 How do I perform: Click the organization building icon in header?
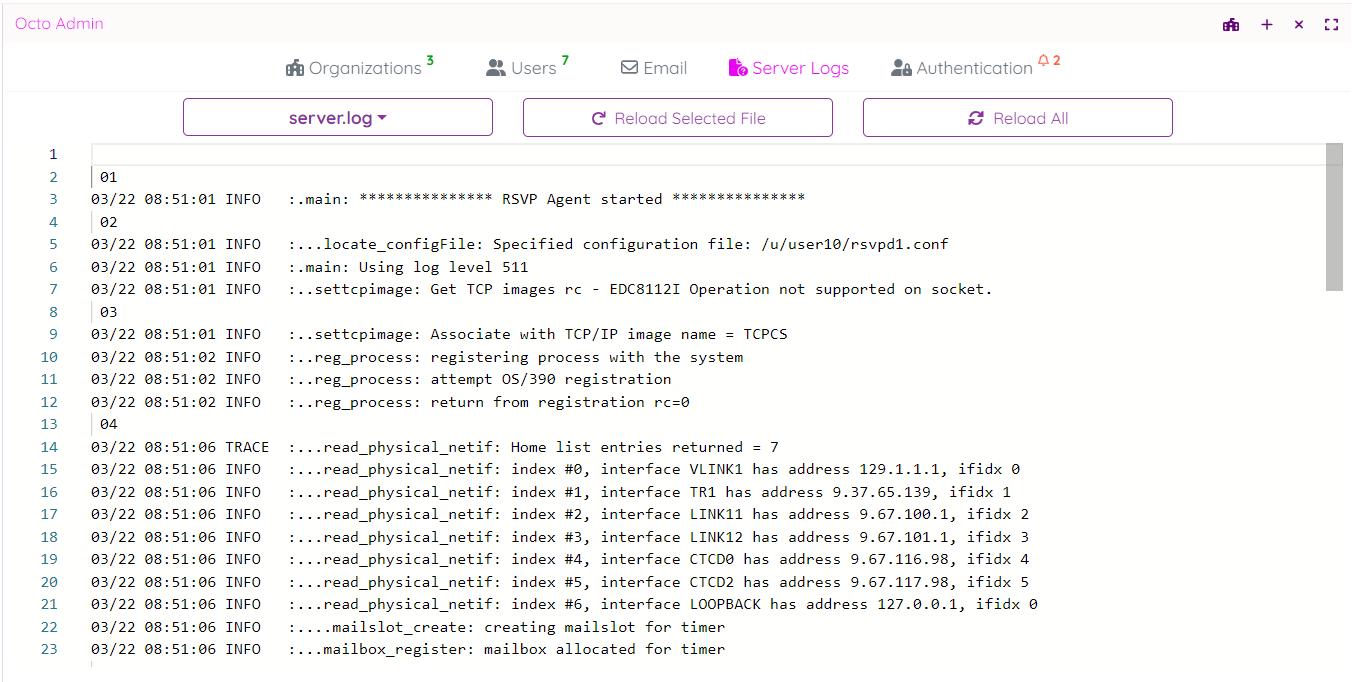click(x=1231, y=25)
